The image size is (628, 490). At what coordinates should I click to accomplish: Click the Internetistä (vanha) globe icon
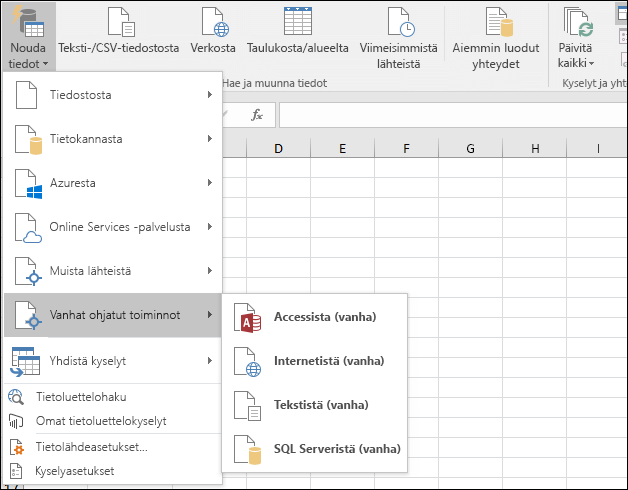248,362
